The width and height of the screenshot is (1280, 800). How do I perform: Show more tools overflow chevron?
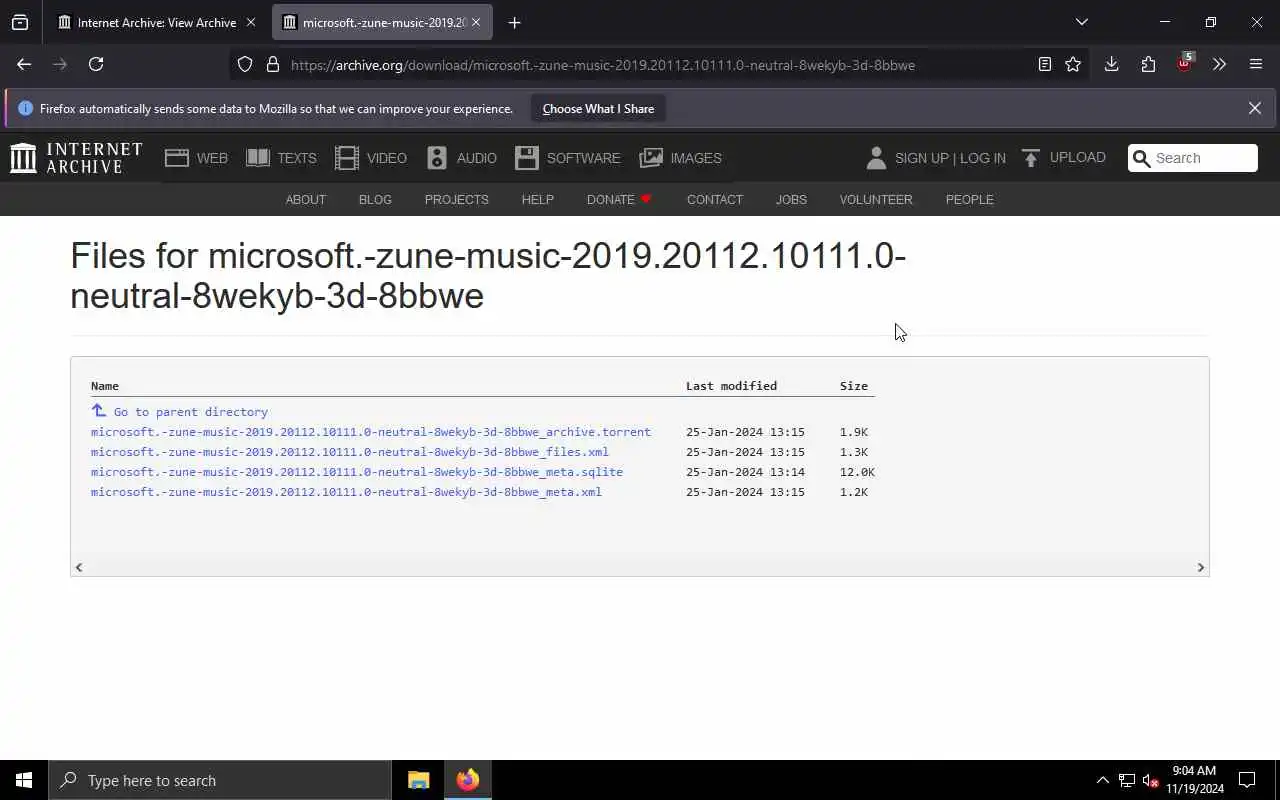point(1219,64)
